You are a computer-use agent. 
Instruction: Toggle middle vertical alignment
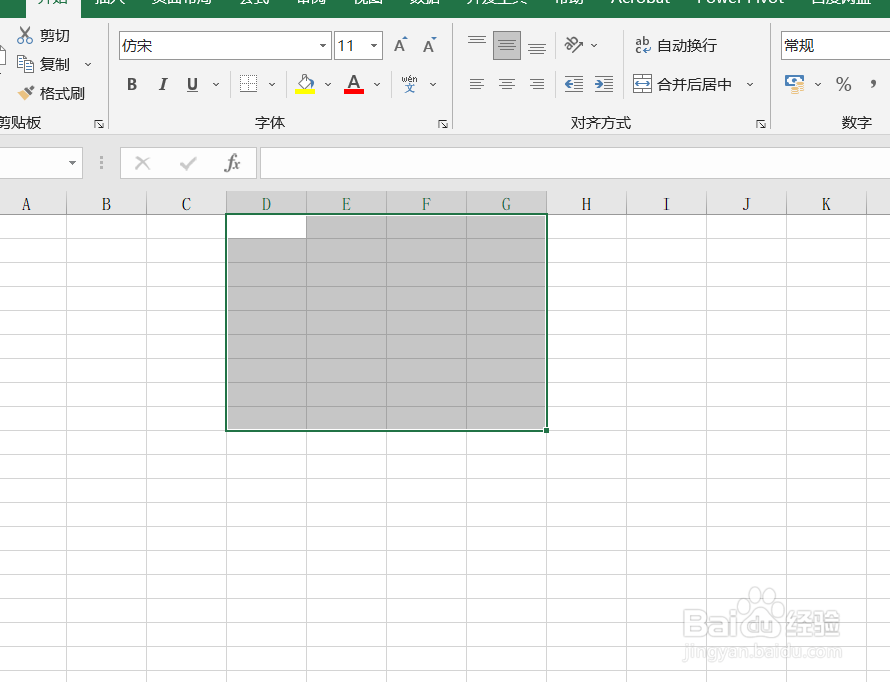[x=507, y=45]
